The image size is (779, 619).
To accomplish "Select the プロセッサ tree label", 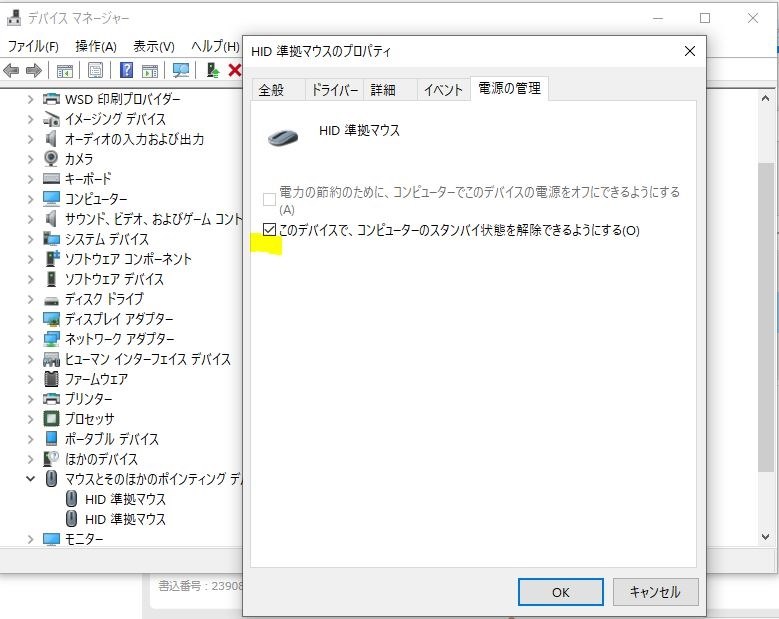I will pos(89,419).
